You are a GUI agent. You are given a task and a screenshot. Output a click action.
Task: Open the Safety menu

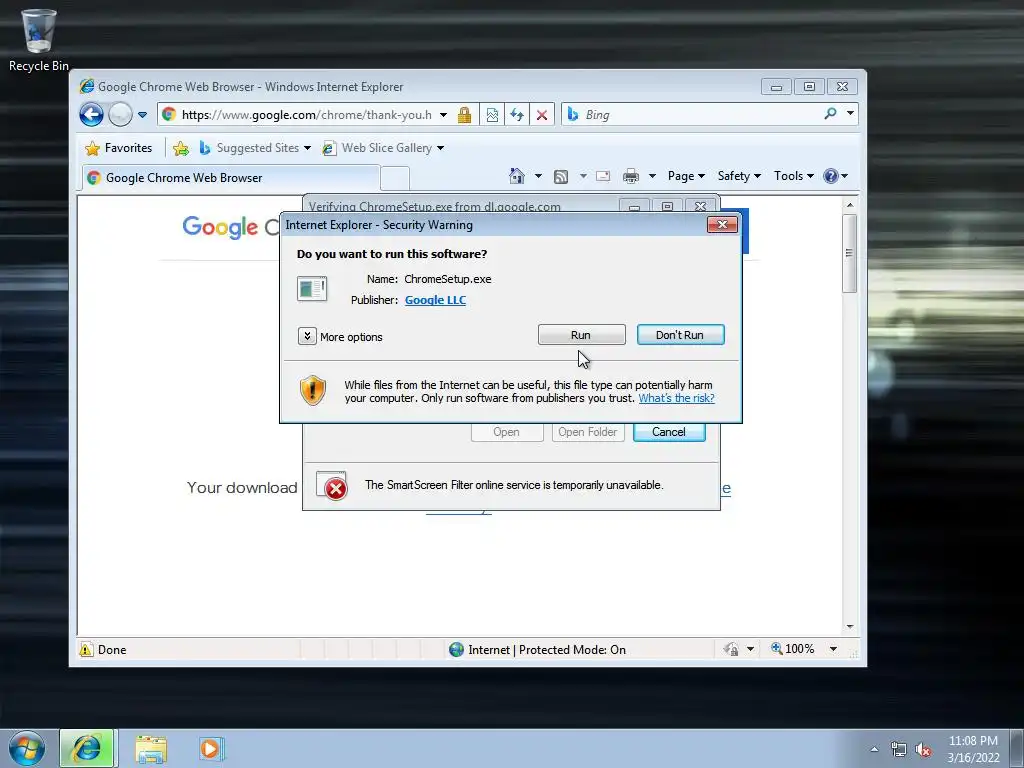[x=739, y=176]
